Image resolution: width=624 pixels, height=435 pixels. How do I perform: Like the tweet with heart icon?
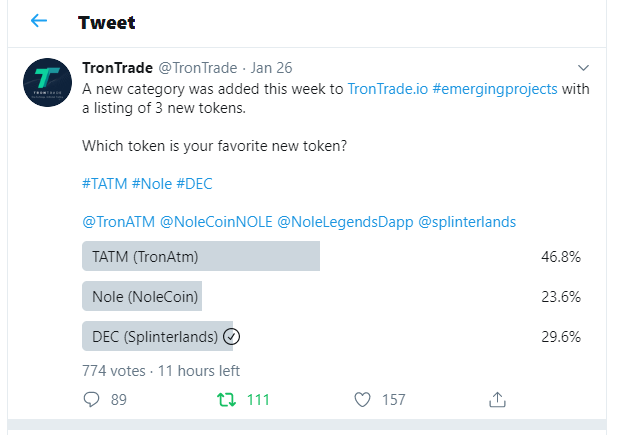tap(363, 399)
